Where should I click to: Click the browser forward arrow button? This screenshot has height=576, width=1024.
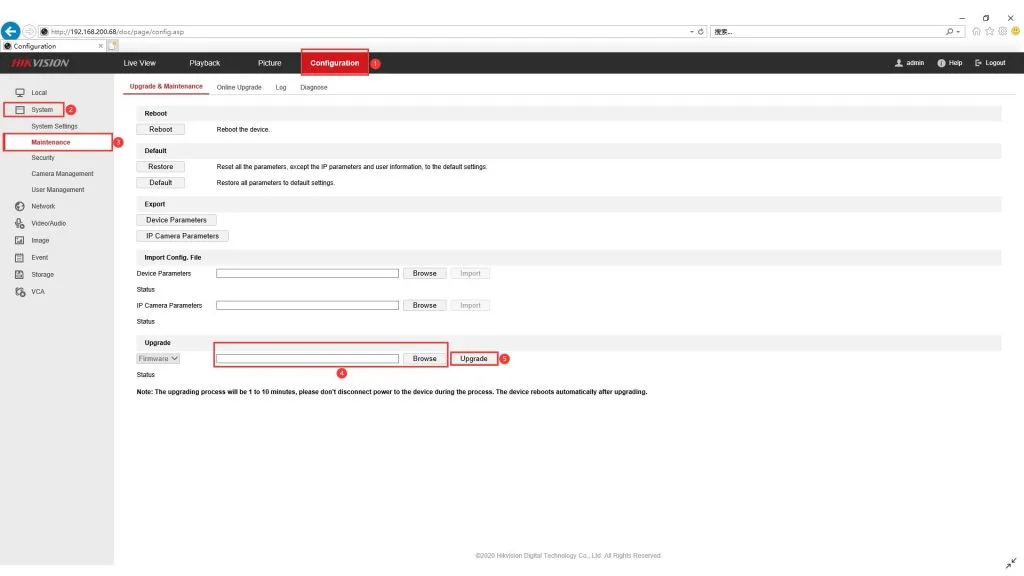click(29, 31)
